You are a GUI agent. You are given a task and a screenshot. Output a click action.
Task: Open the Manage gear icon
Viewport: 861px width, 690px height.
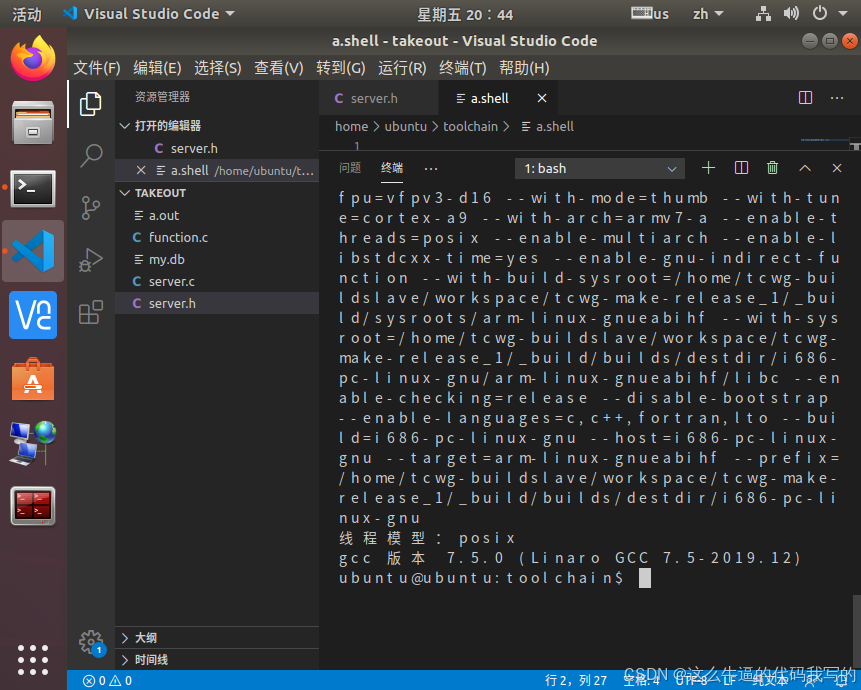91,642
